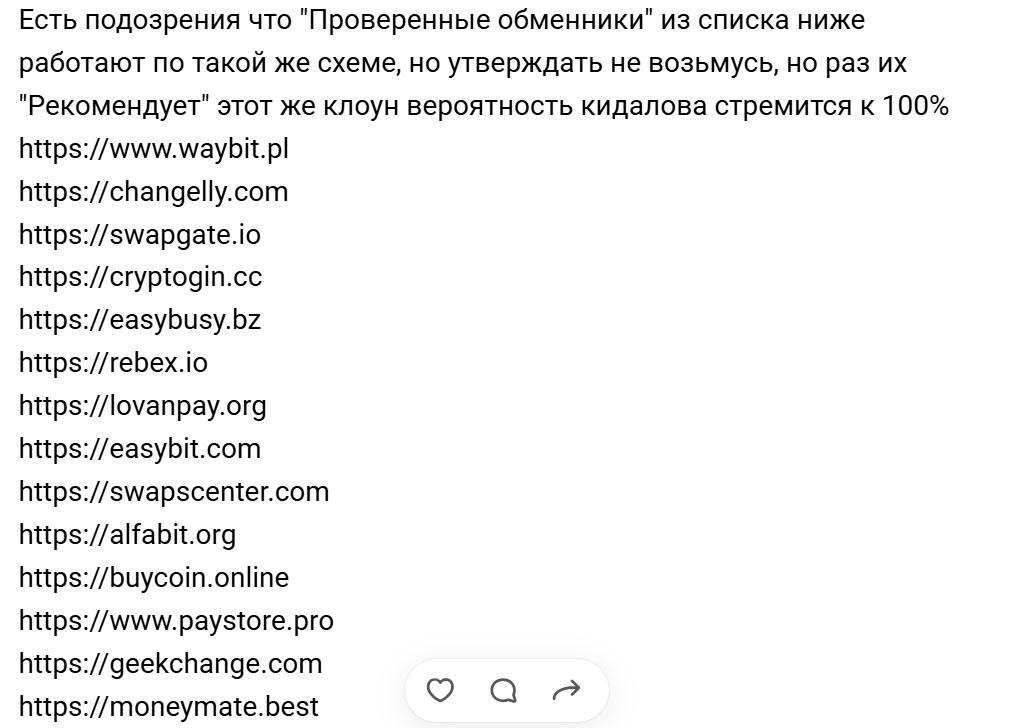The width and height of the screenshot is (1011, 728).
Task: Open the waybit.pl link
Action: 153,149
